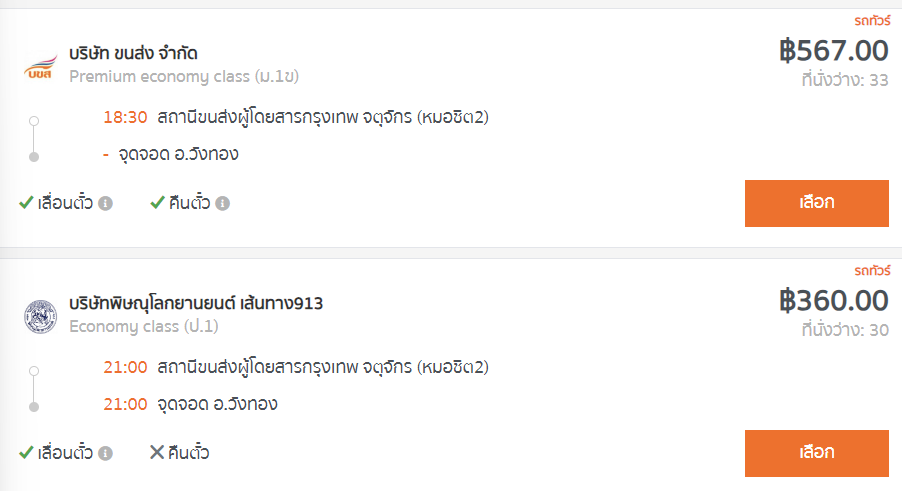
Task: Click the ที่นั่งว่าง: 30 seats text
Action: 845,330
